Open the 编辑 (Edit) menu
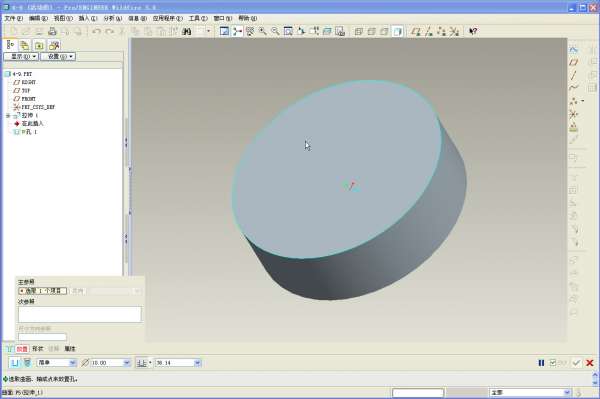Image resolution: width=600 pixels, height=399 pixels. pos(38,18)
